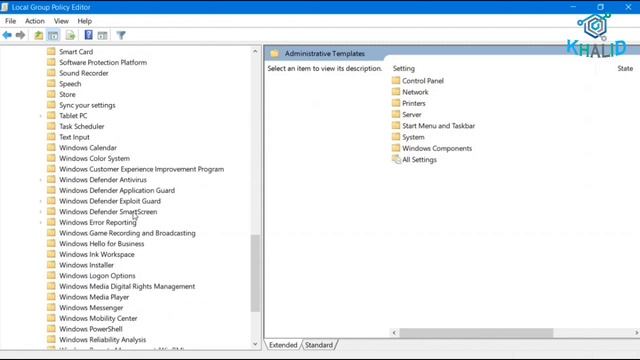Click the Forward arrow toolbar icon
This screenshot has height=360, width=640.
pyautogui.click(x=20, y=35)
